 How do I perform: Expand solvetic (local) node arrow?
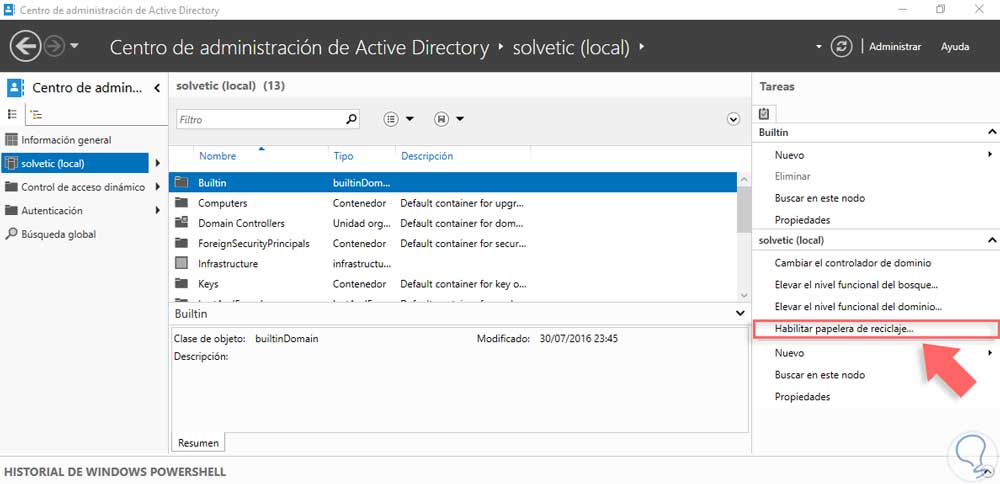click(x=157, y=163)
